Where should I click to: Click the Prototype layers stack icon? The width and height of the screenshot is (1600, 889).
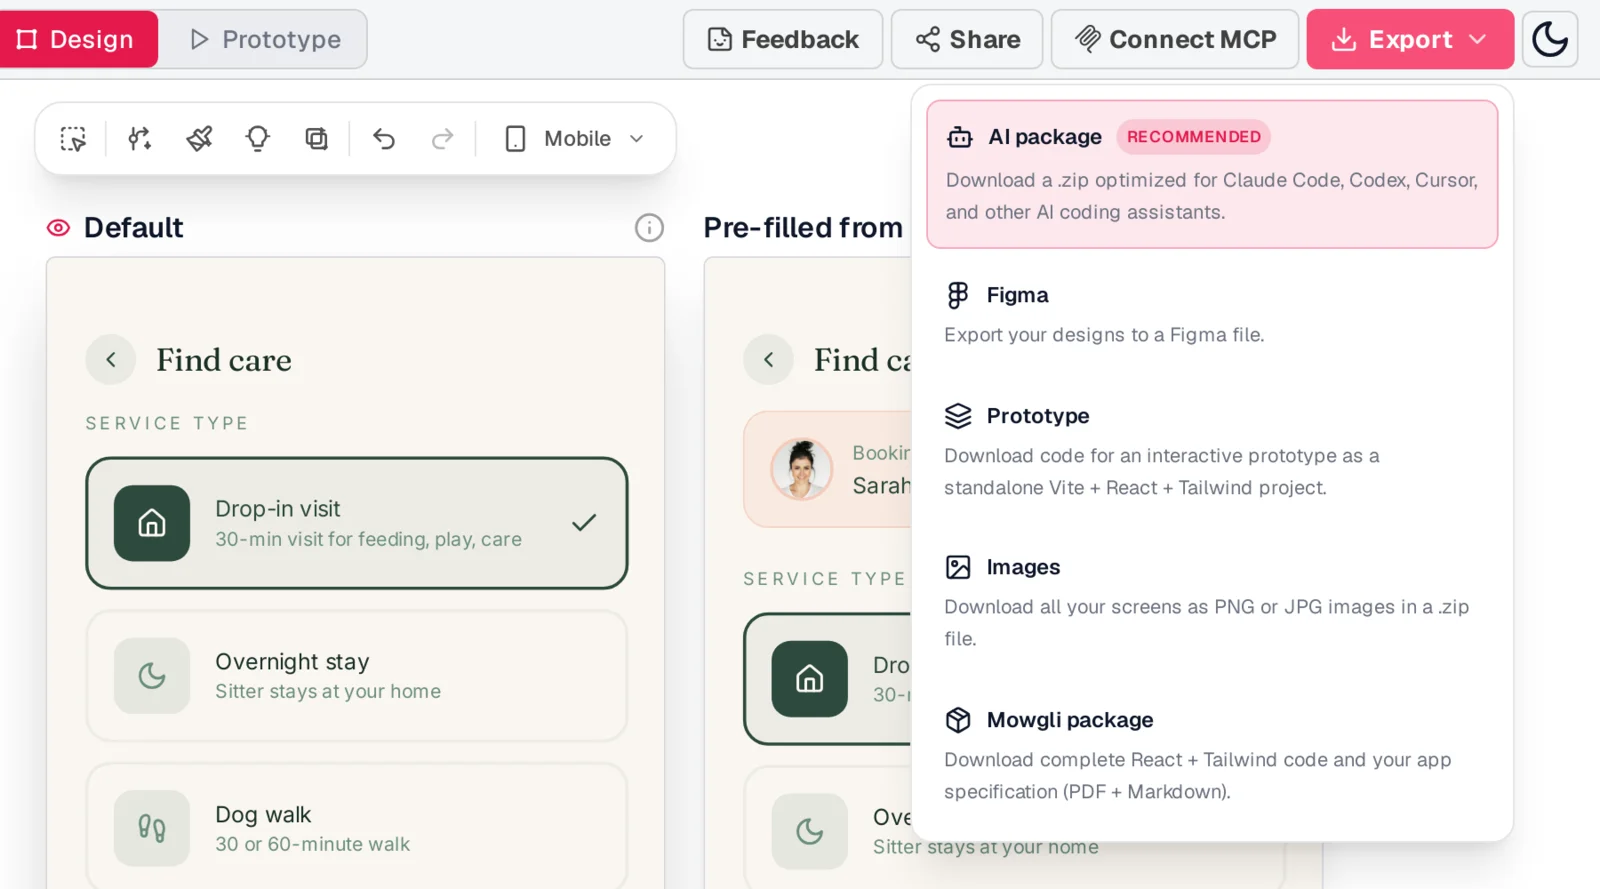[x=958, y=416]
